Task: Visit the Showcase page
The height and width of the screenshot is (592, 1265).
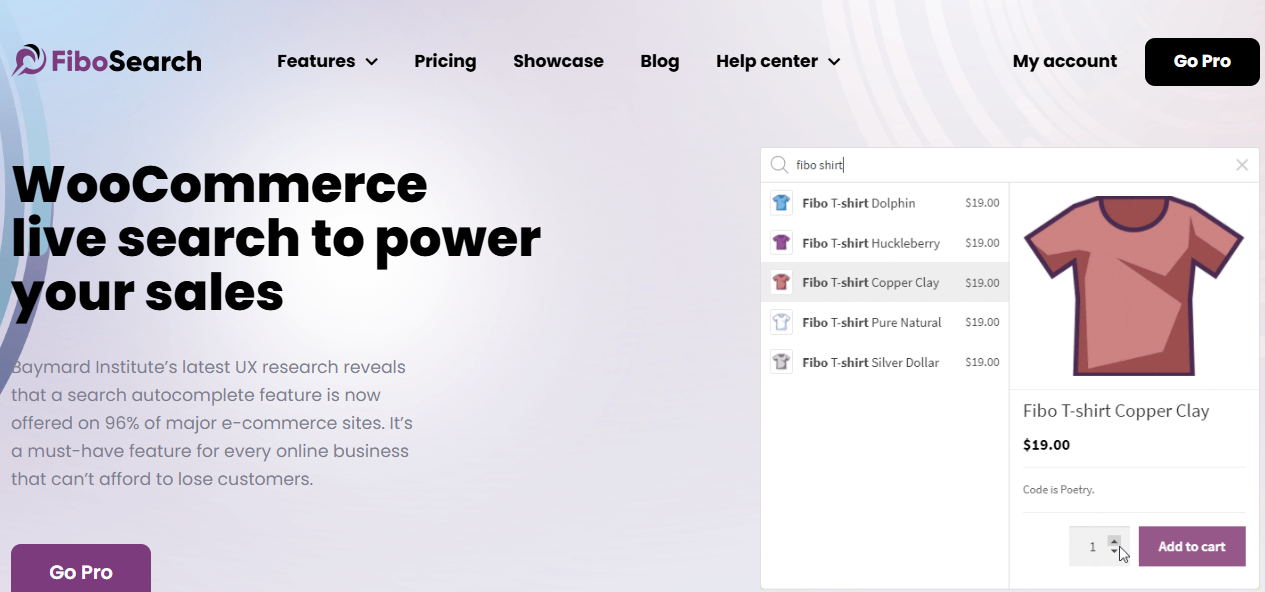Action: tap(558, 61)
